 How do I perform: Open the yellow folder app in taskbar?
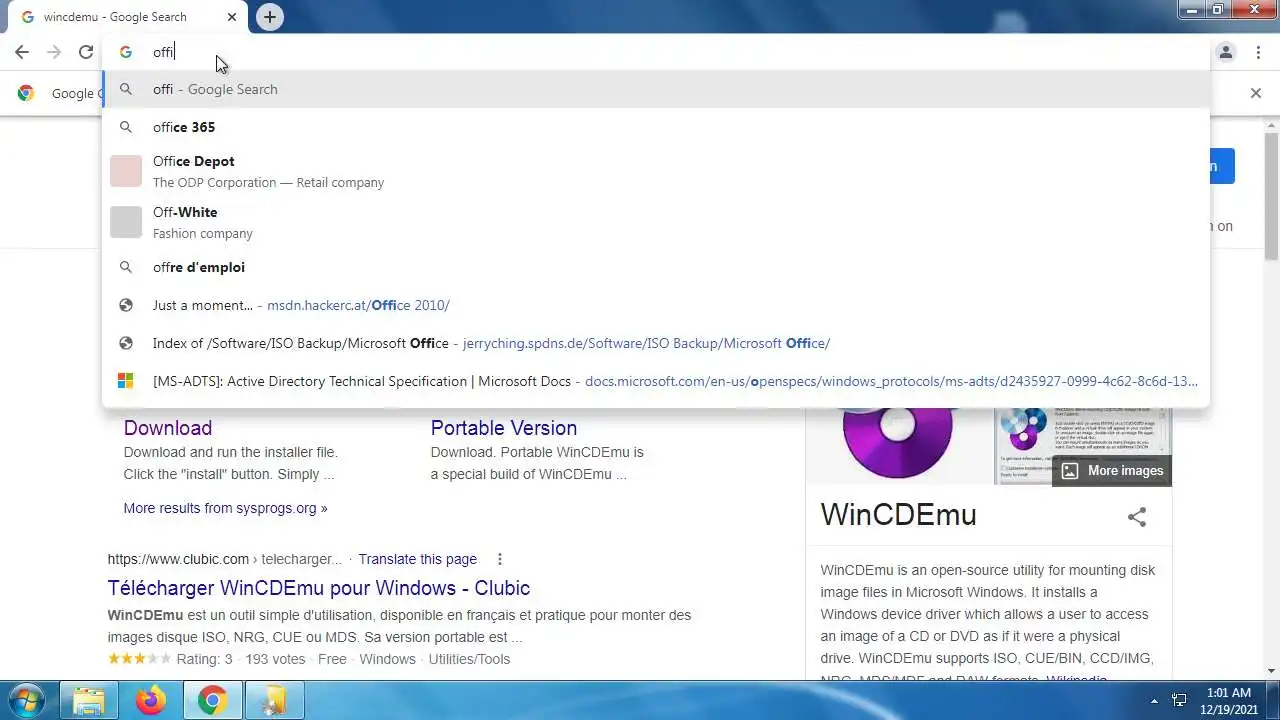tap(273, 701)
